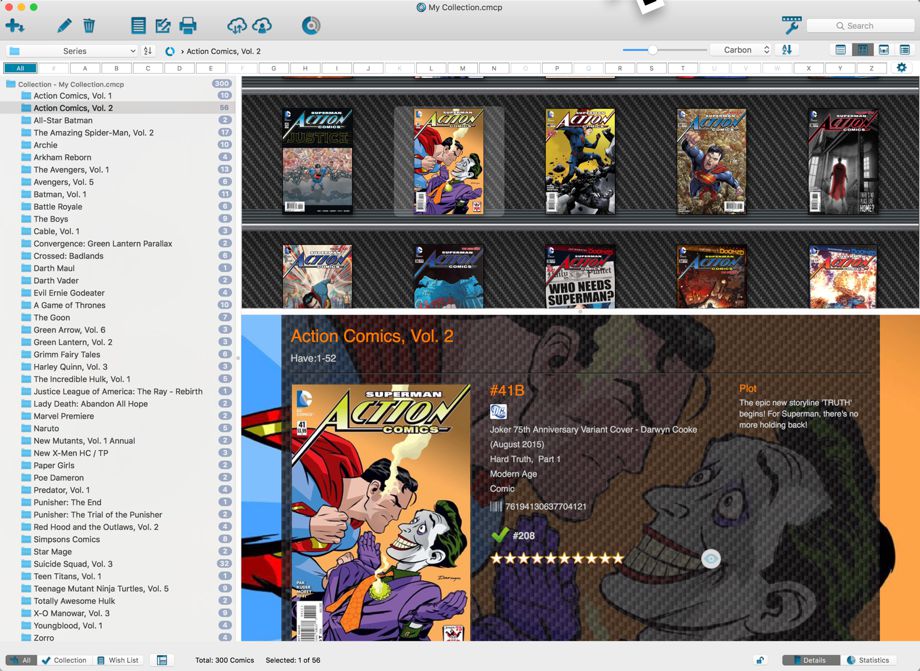
Task: Click the blue circular refresh icon in breadcrumb
Action: [170, 51]
